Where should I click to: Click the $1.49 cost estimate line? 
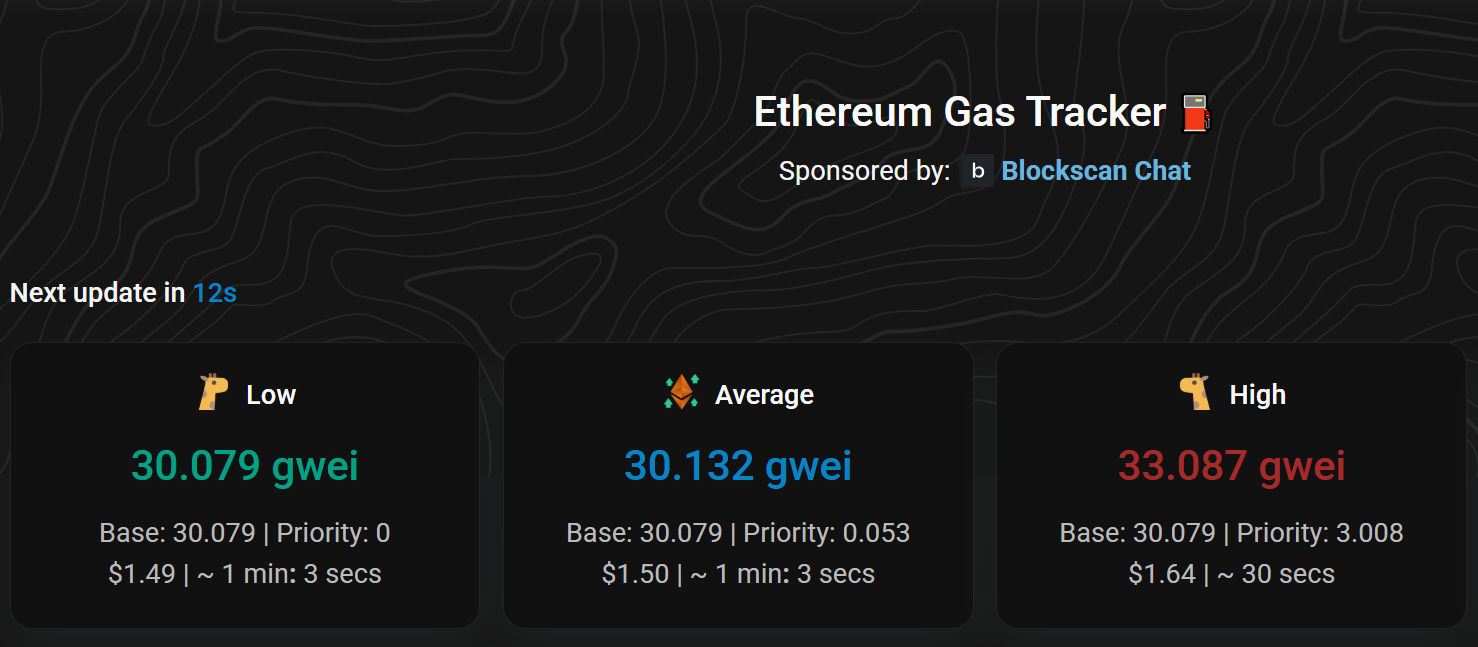point(245,574)
